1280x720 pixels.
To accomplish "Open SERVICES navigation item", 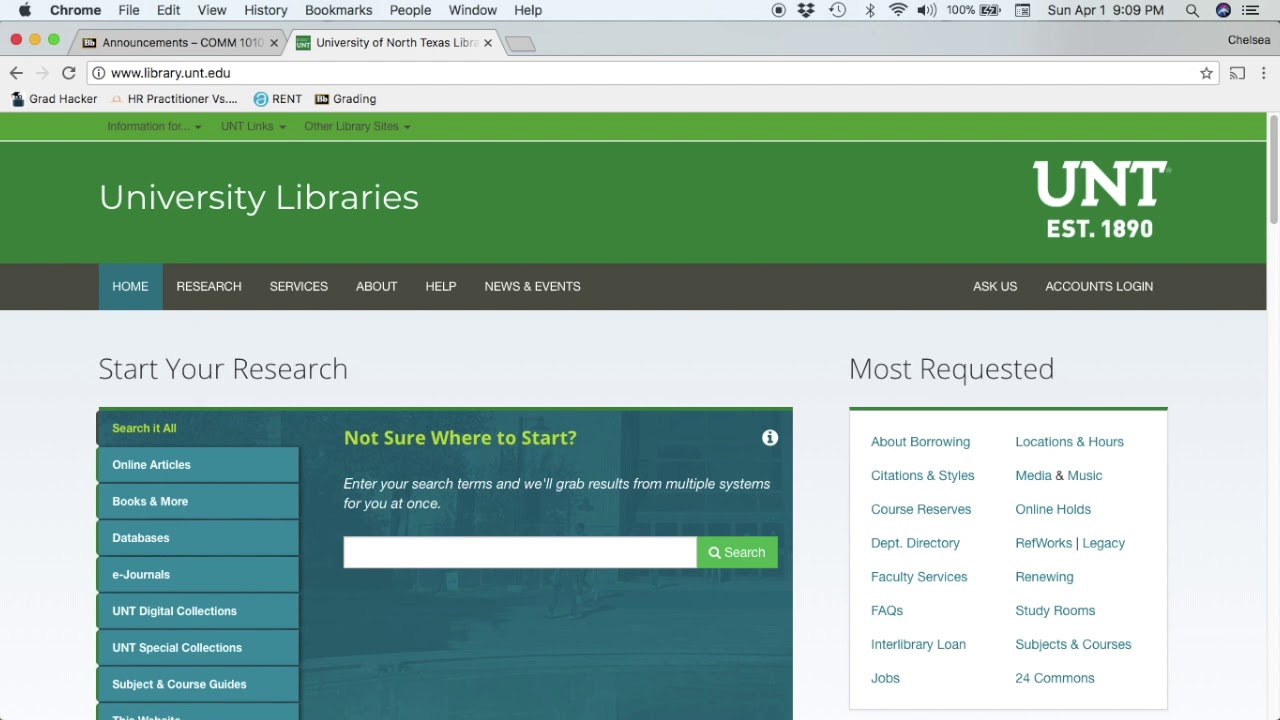I will pyautogui.click(x=298, y=287).
